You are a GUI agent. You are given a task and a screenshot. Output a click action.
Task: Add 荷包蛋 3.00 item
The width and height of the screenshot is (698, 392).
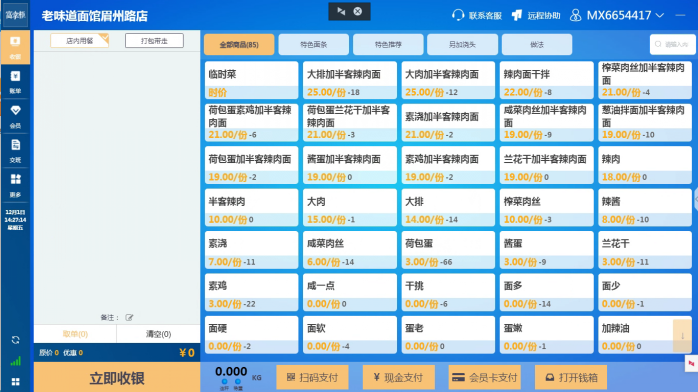[x=448, y=250]
